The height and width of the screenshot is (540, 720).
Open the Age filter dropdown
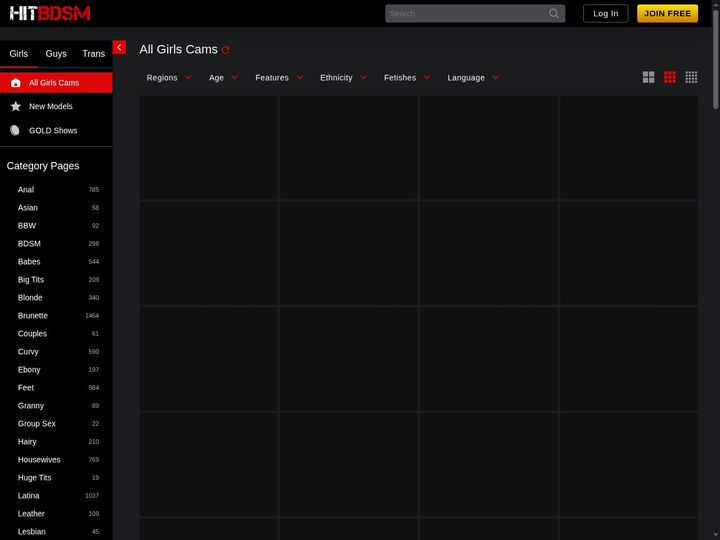(223, 78)
